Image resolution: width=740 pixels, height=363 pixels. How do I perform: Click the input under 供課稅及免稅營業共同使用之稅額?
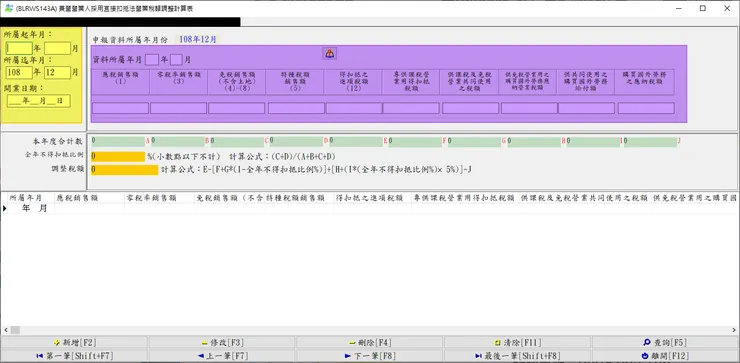click(x=470, y=108)
